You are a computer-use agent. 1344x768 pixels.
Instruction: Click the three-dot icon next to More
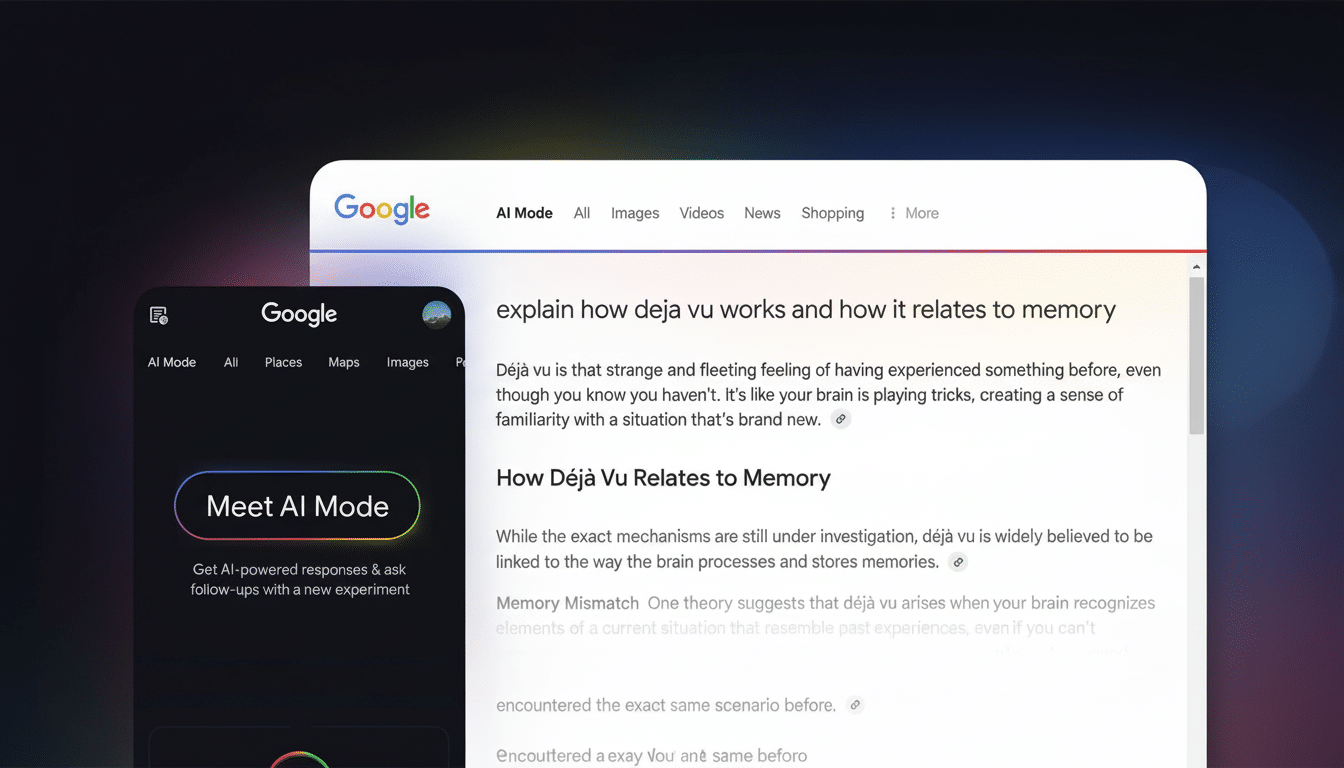892,213
